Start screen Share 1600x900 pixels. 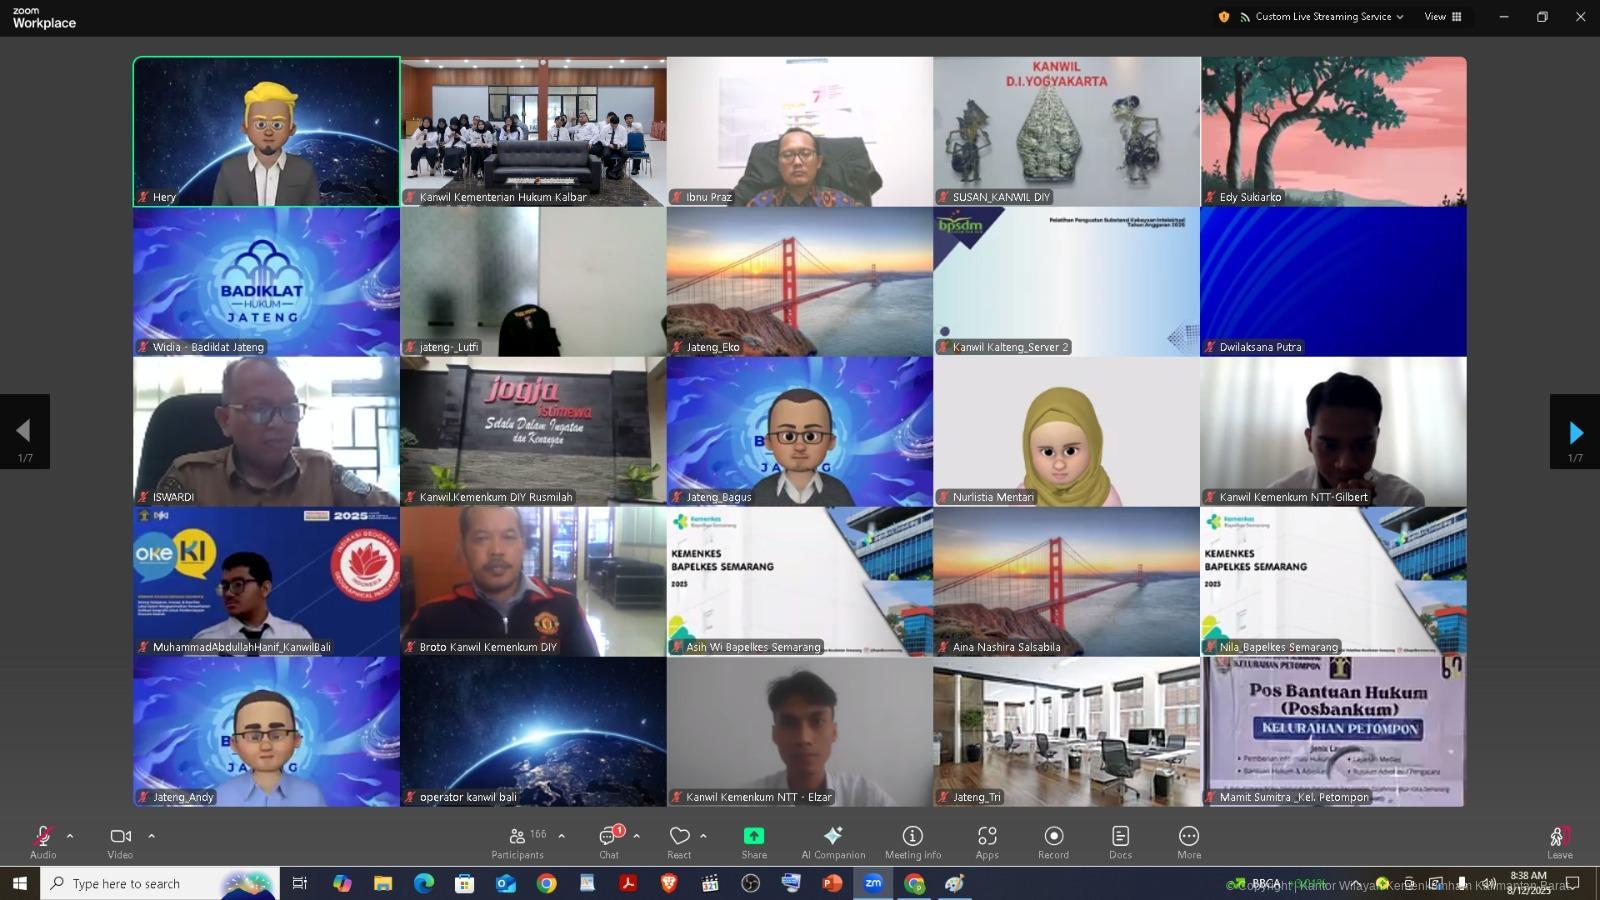click(754, 841)
